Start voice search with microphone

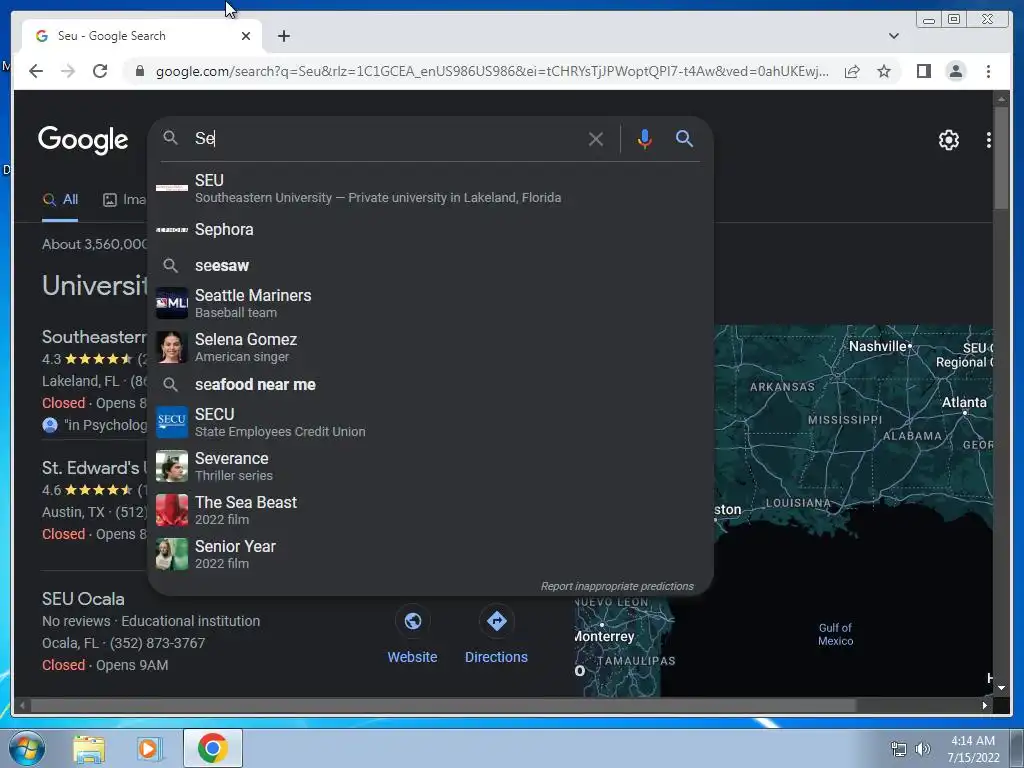(x=645, y=138)
